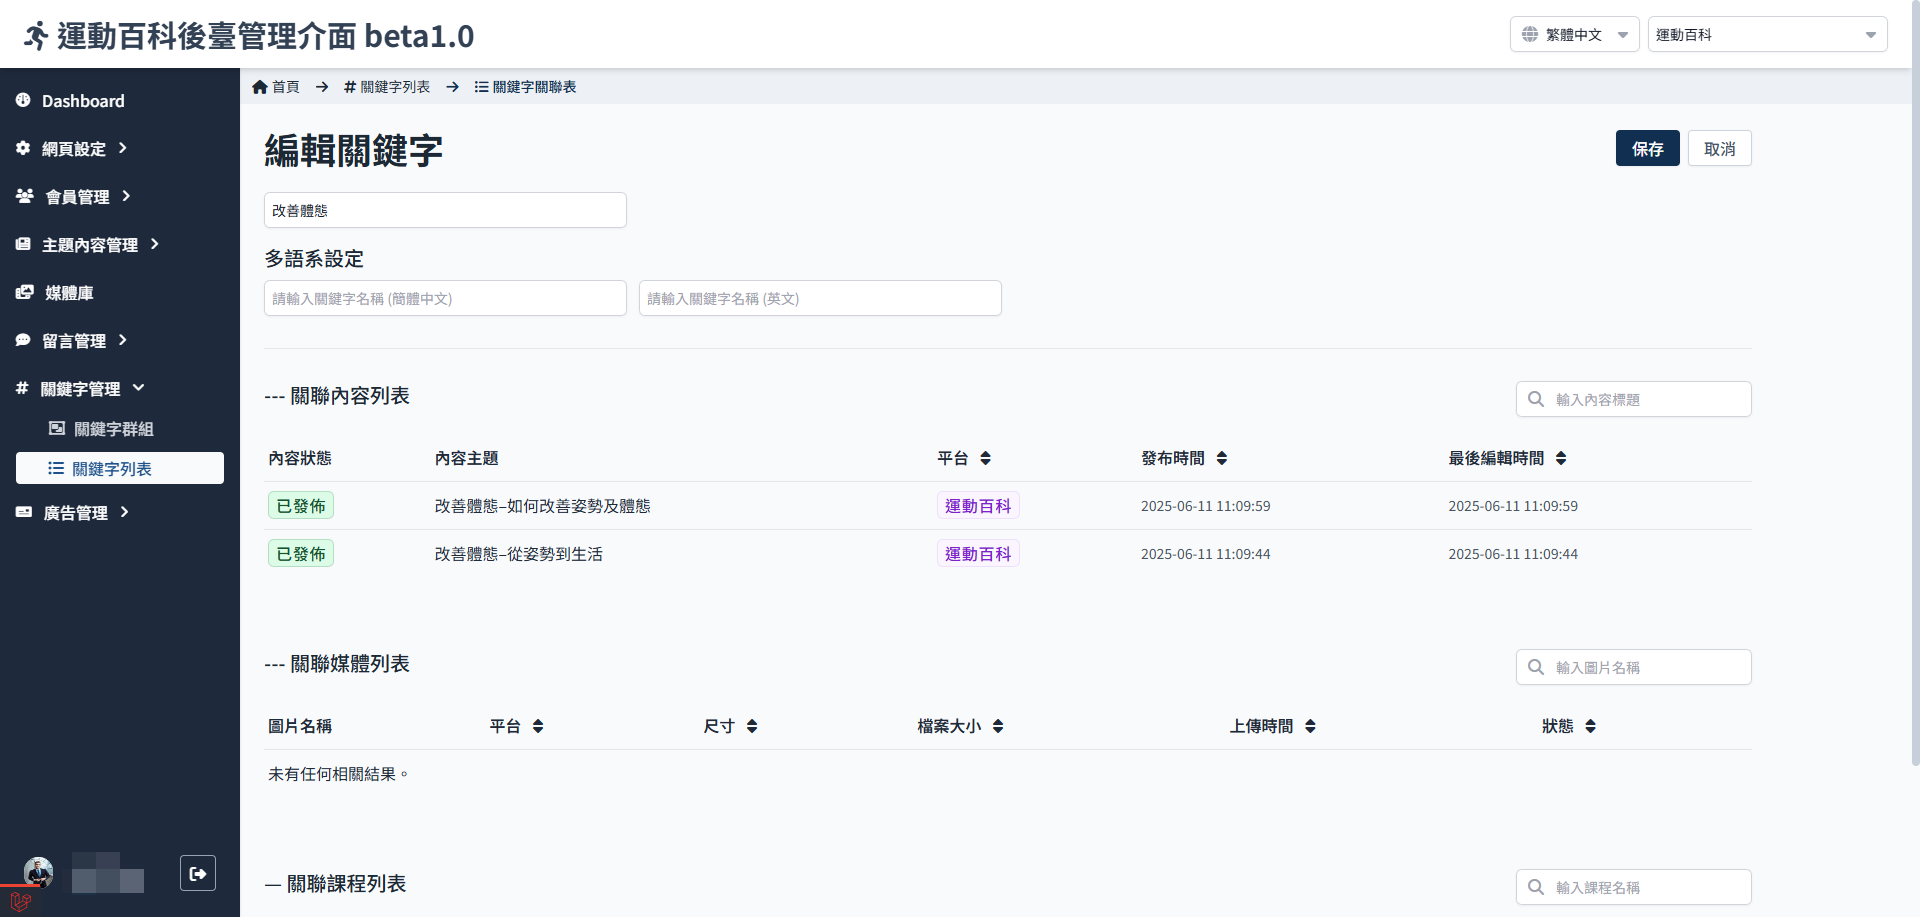Expand the 會員管理 menu chevron
Image resolution: width=1920 pixels, height=917 pixels.
tap(126, 196)
